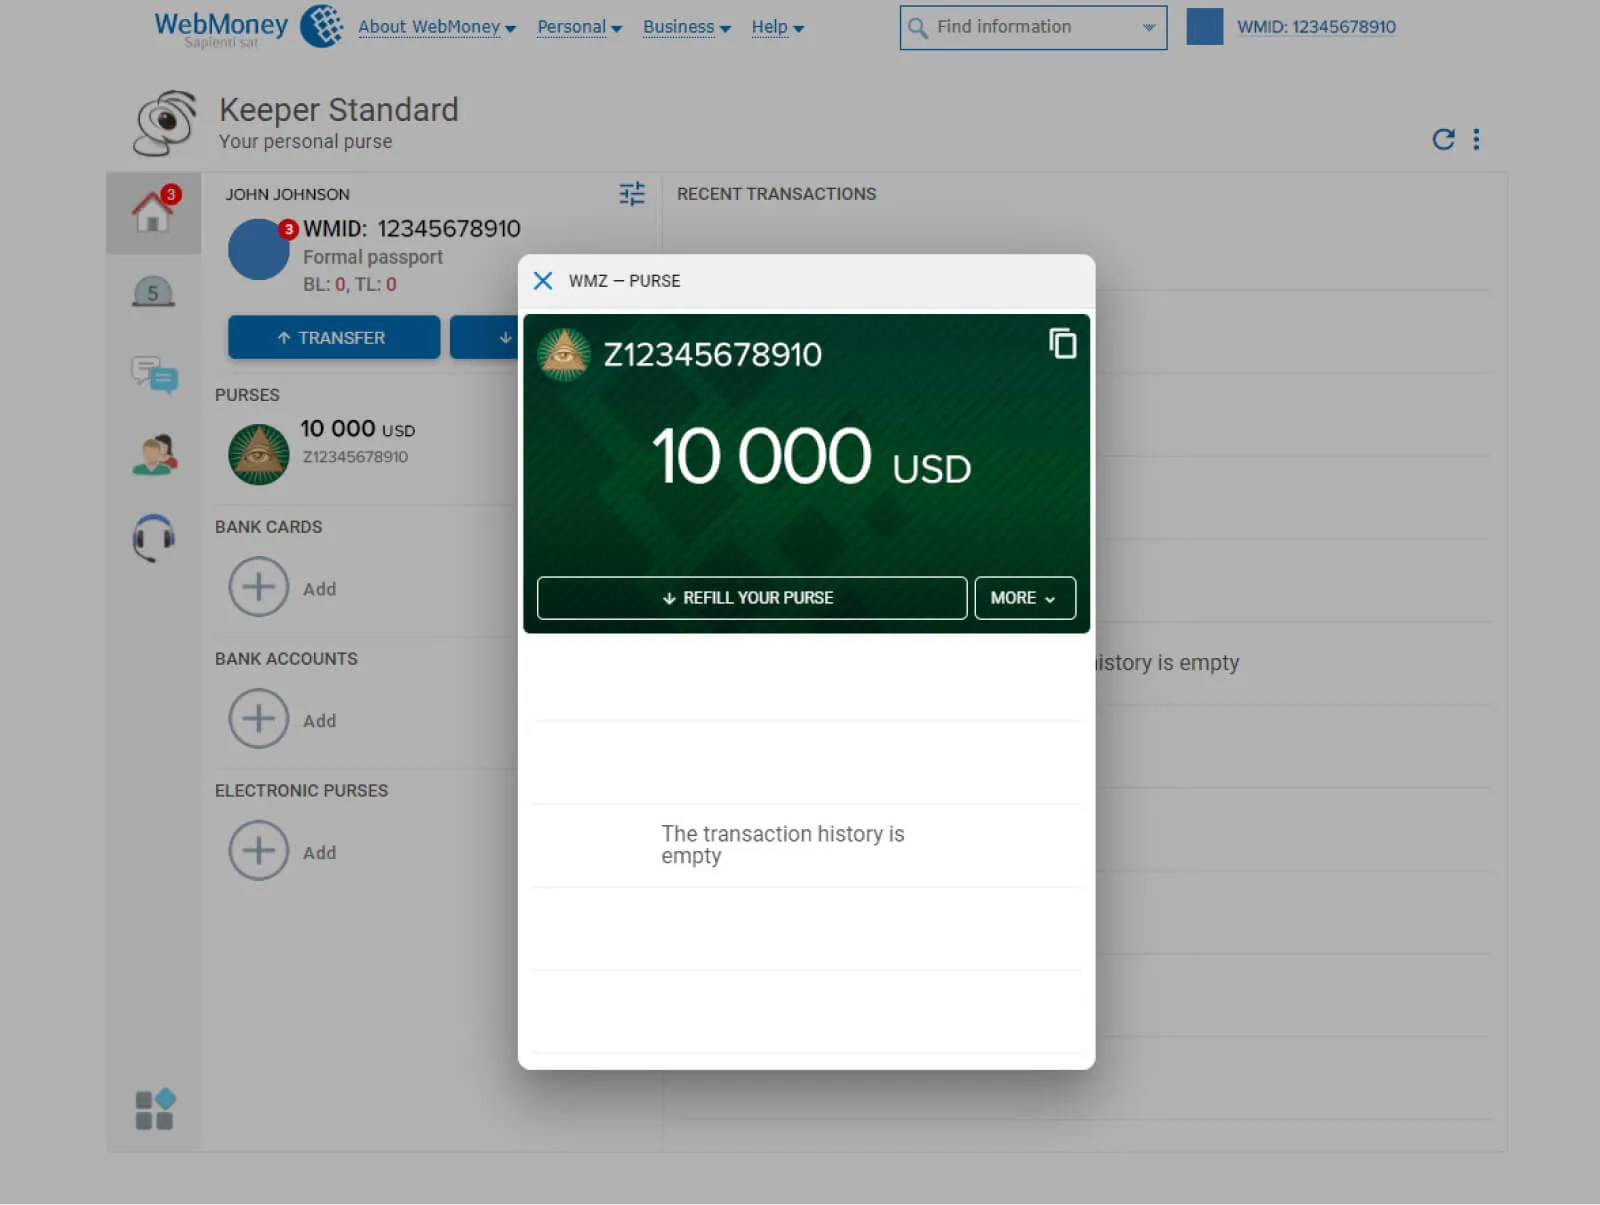
Task: Open the purse sidebar icon showing 5
Action: 153,292
